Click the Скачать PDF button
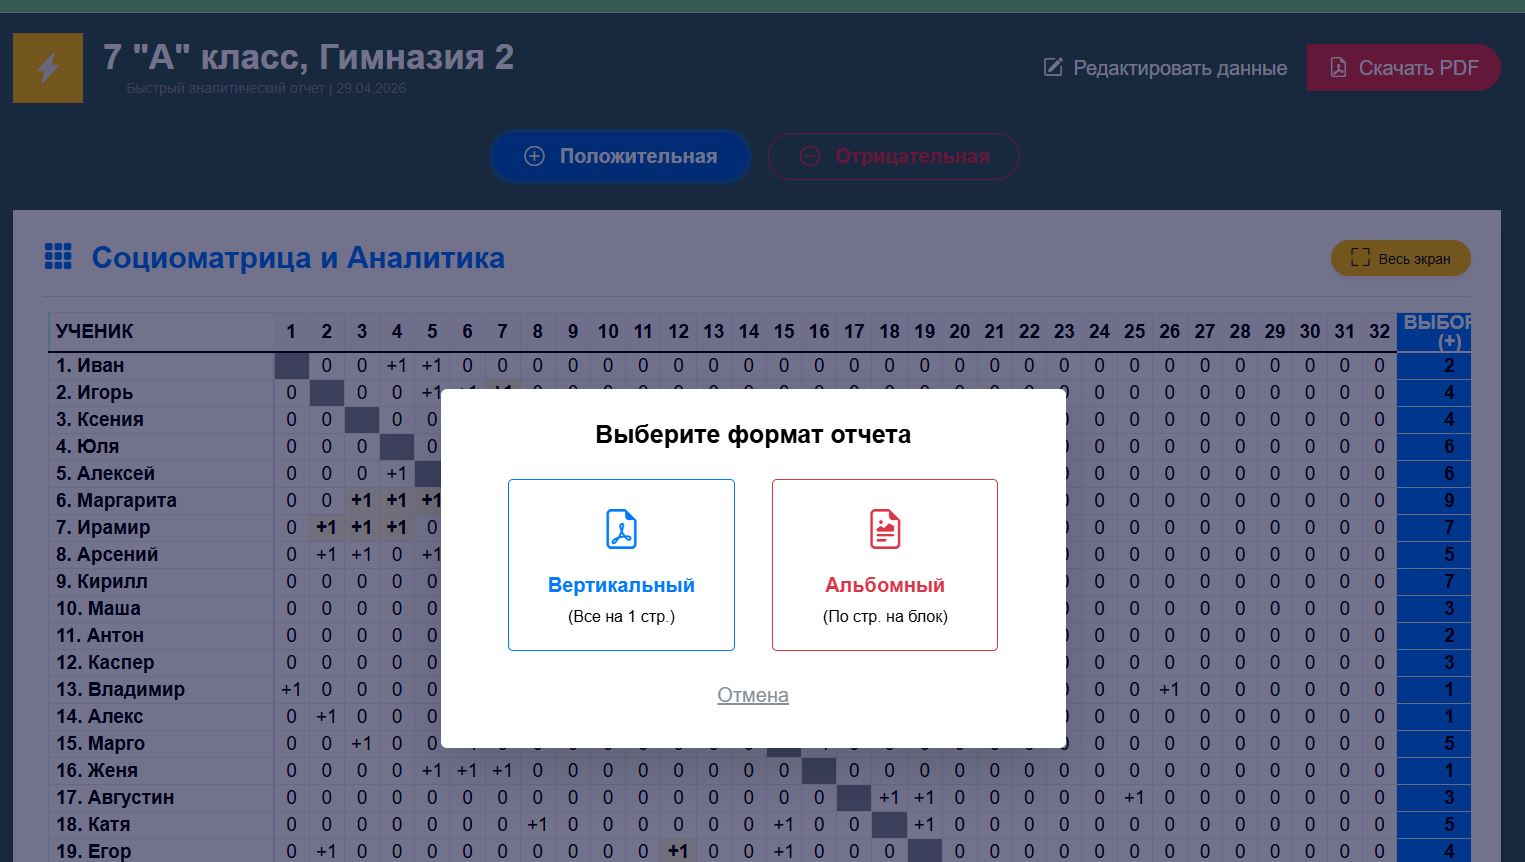The height and width of the screenshot is (862, 1525). [1403, 68]
